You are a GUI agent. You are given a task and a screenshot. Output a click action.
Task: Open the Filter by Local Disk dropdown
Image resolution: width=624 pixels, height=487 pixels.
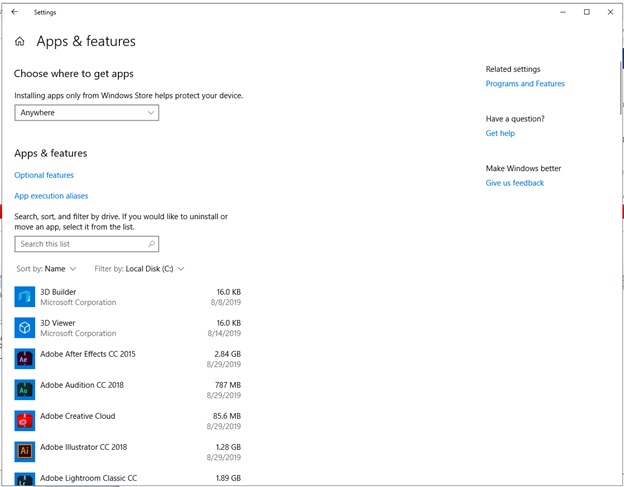(139, 269)
